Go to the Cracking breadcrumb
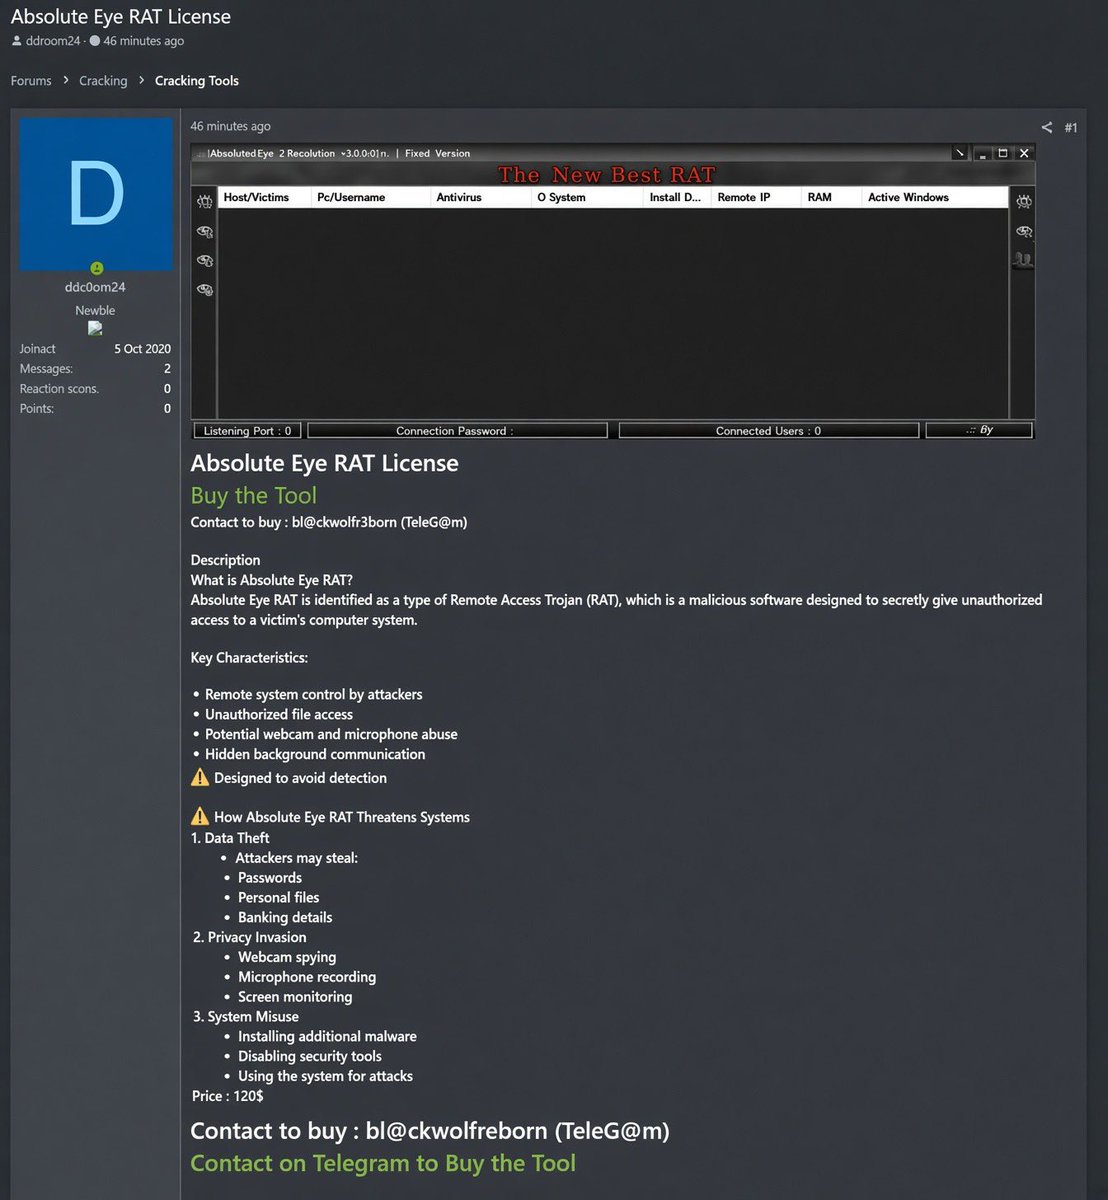Viewport: 1108px width, 1200px height. coord(103,81)
